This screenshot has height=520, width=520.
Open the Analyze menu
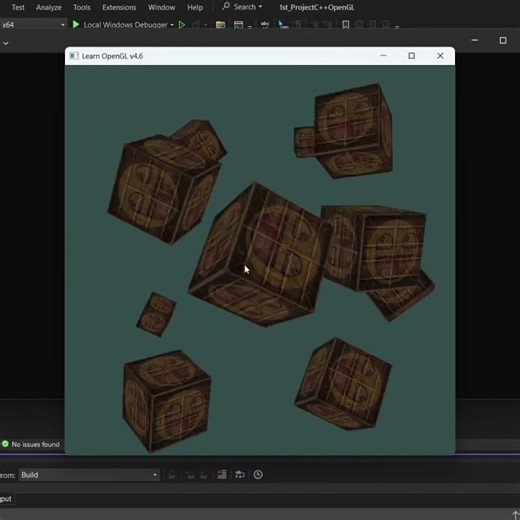(x=49, y=7)
